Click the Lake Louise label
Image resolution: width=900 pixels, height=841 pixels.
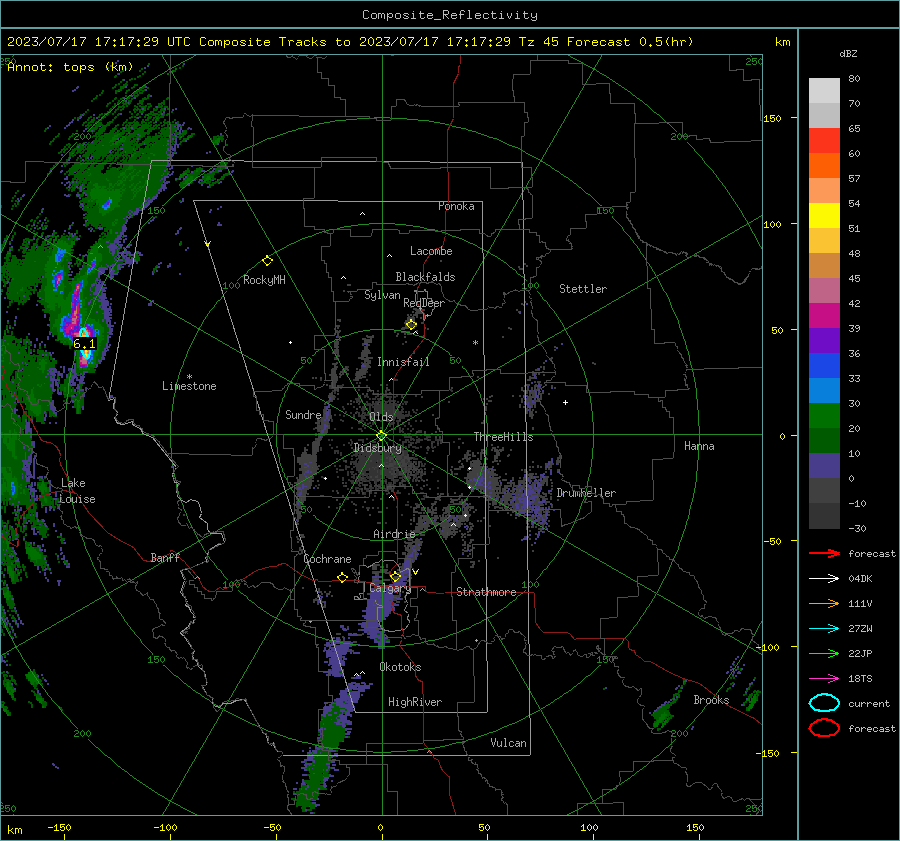(77, 491)
